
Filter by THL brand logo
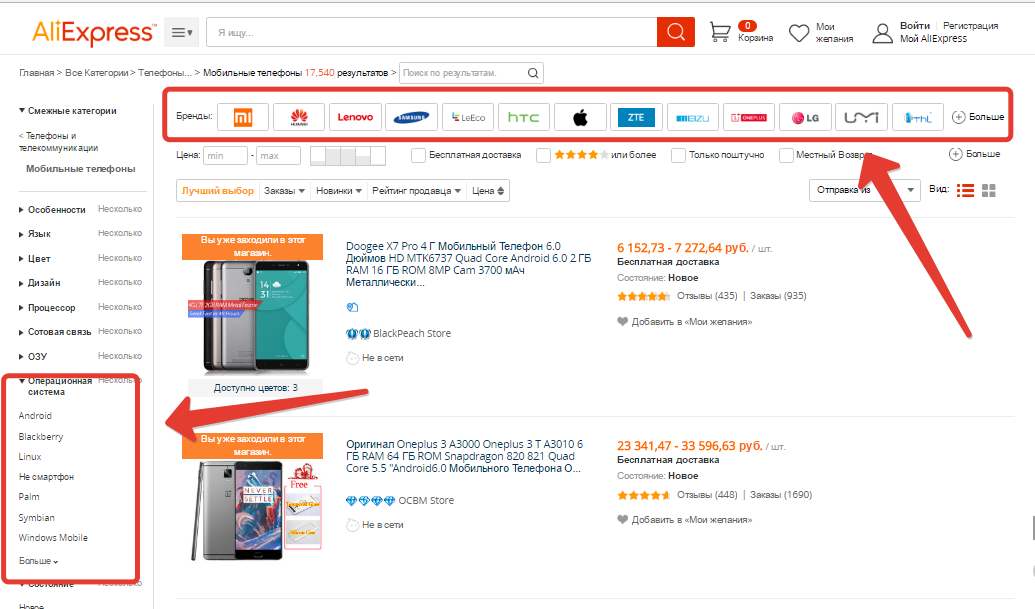(x=918, y=117)
